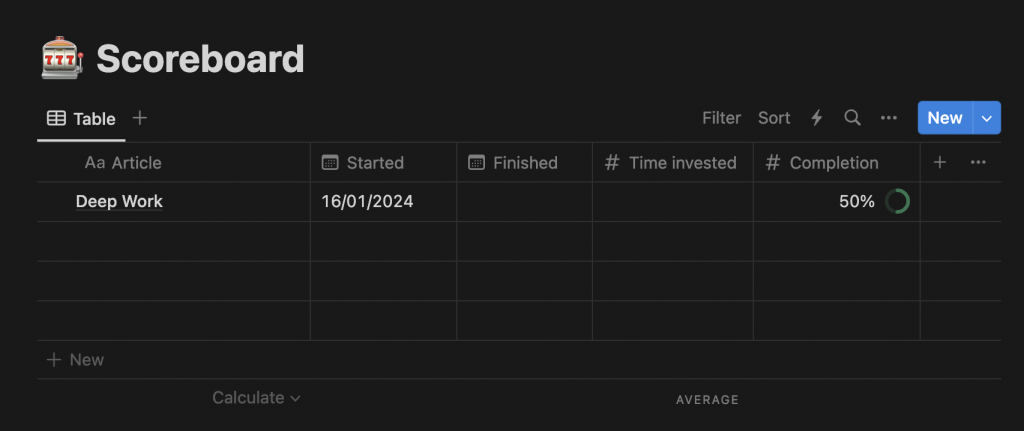This screenshot has width=1024, height=431.
Task: Open the Filter menu
Action: [x=721, y=118]
